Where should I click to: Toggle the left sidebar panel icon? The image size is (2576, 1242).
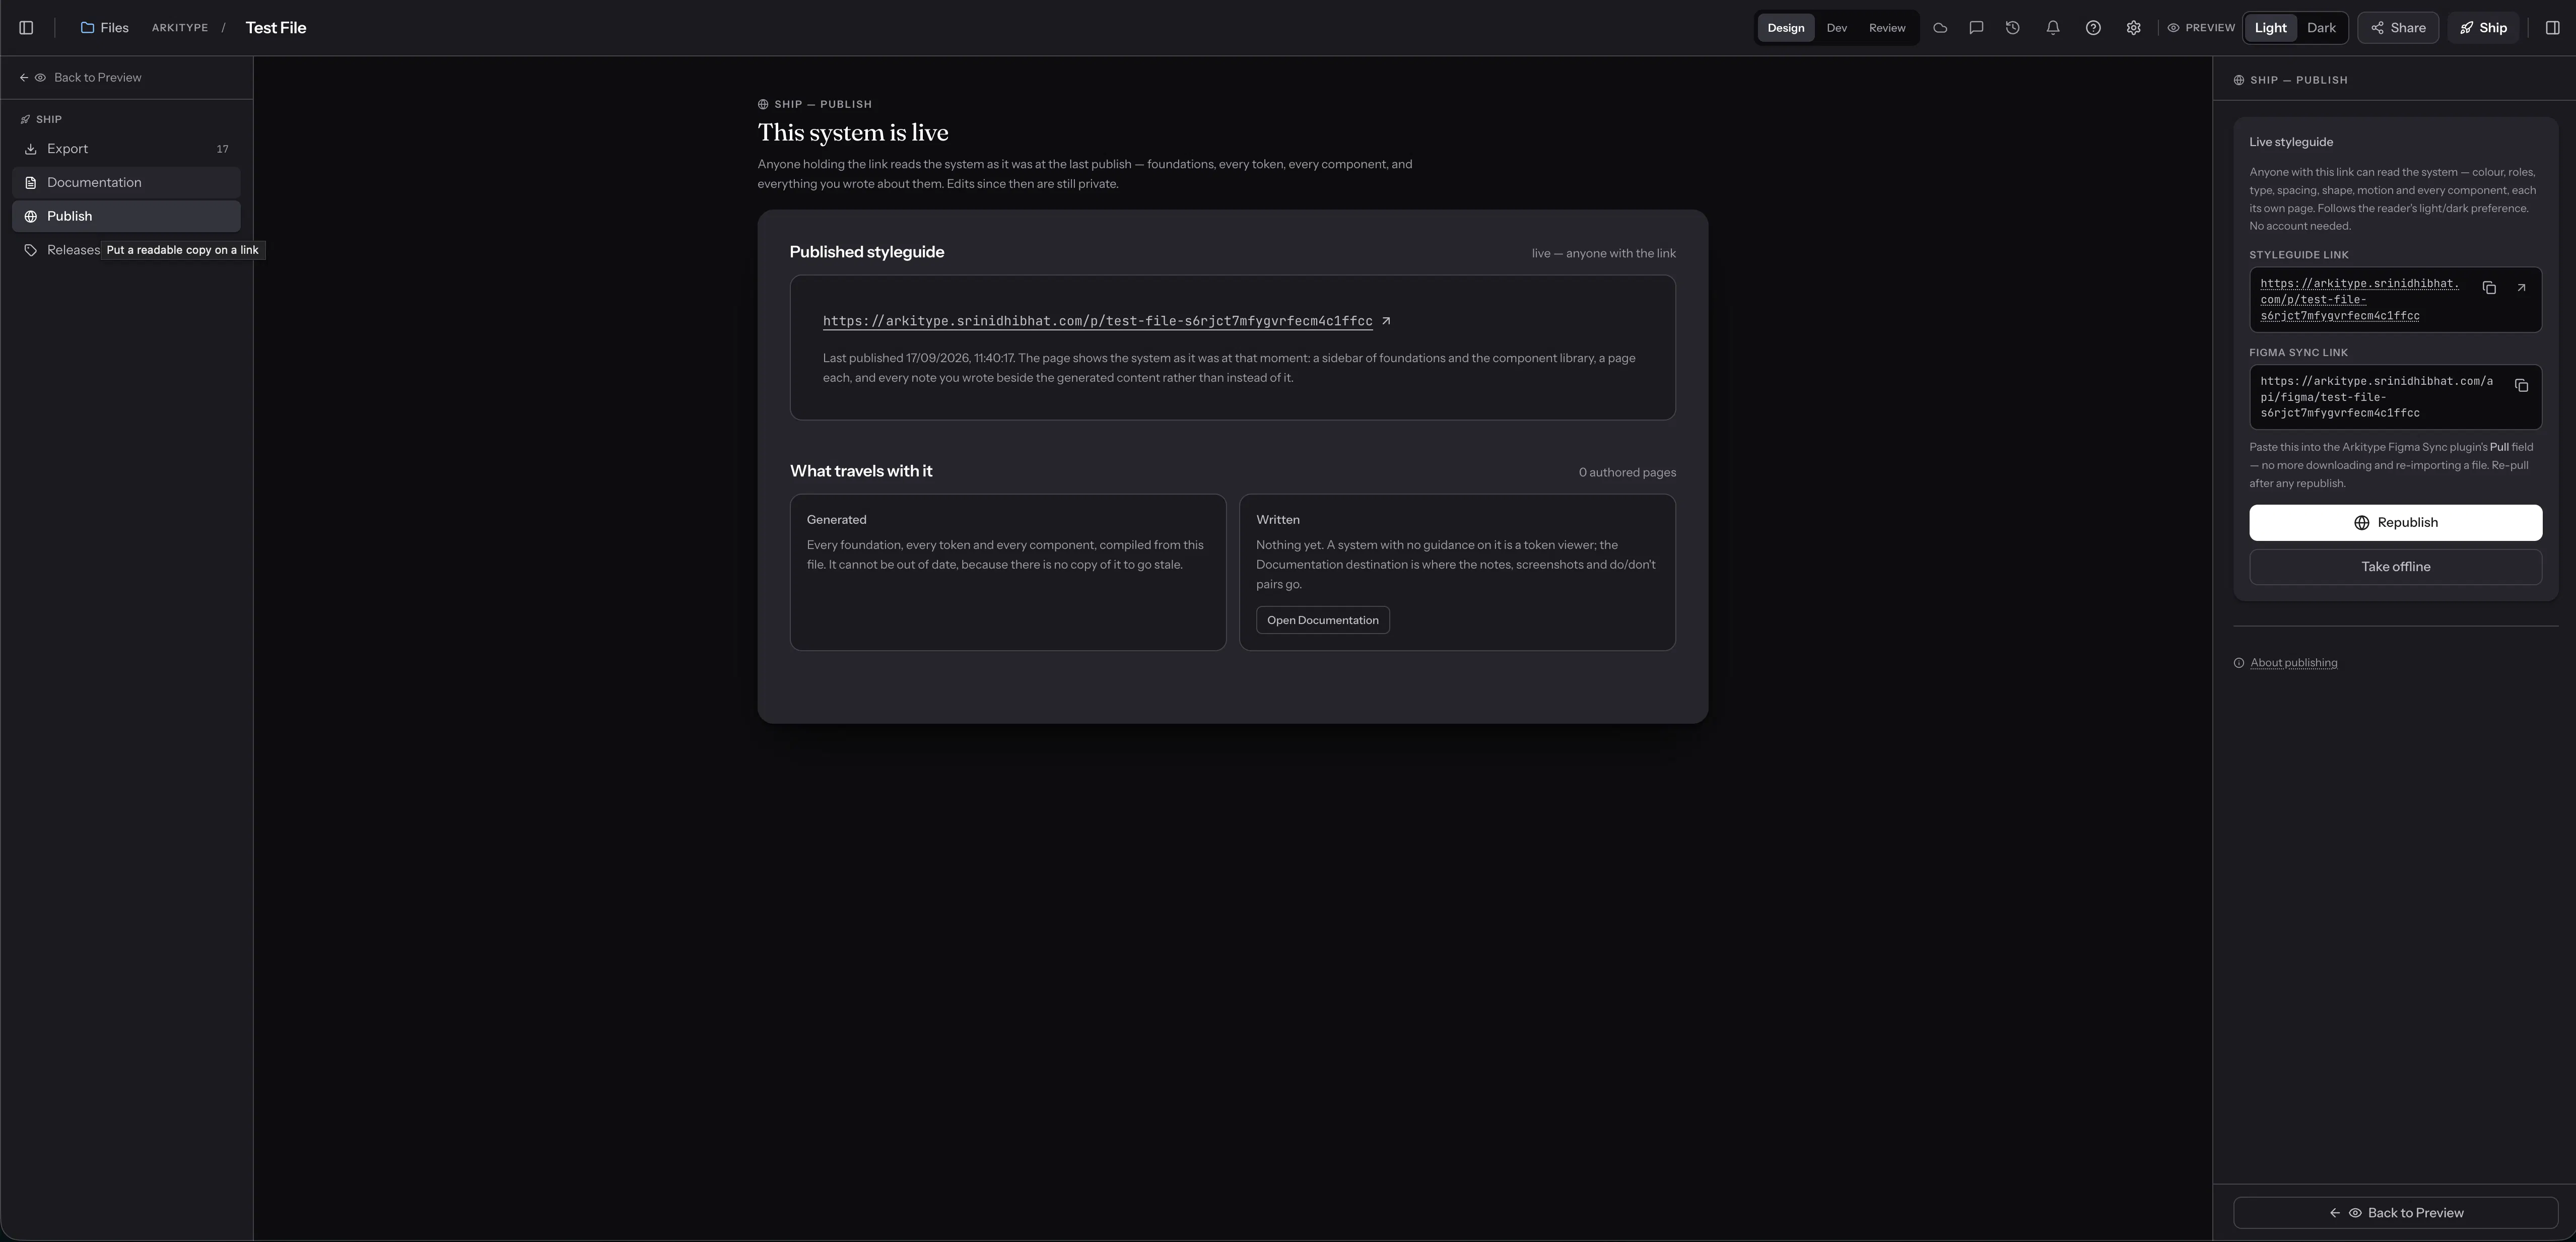click(26, 28)
